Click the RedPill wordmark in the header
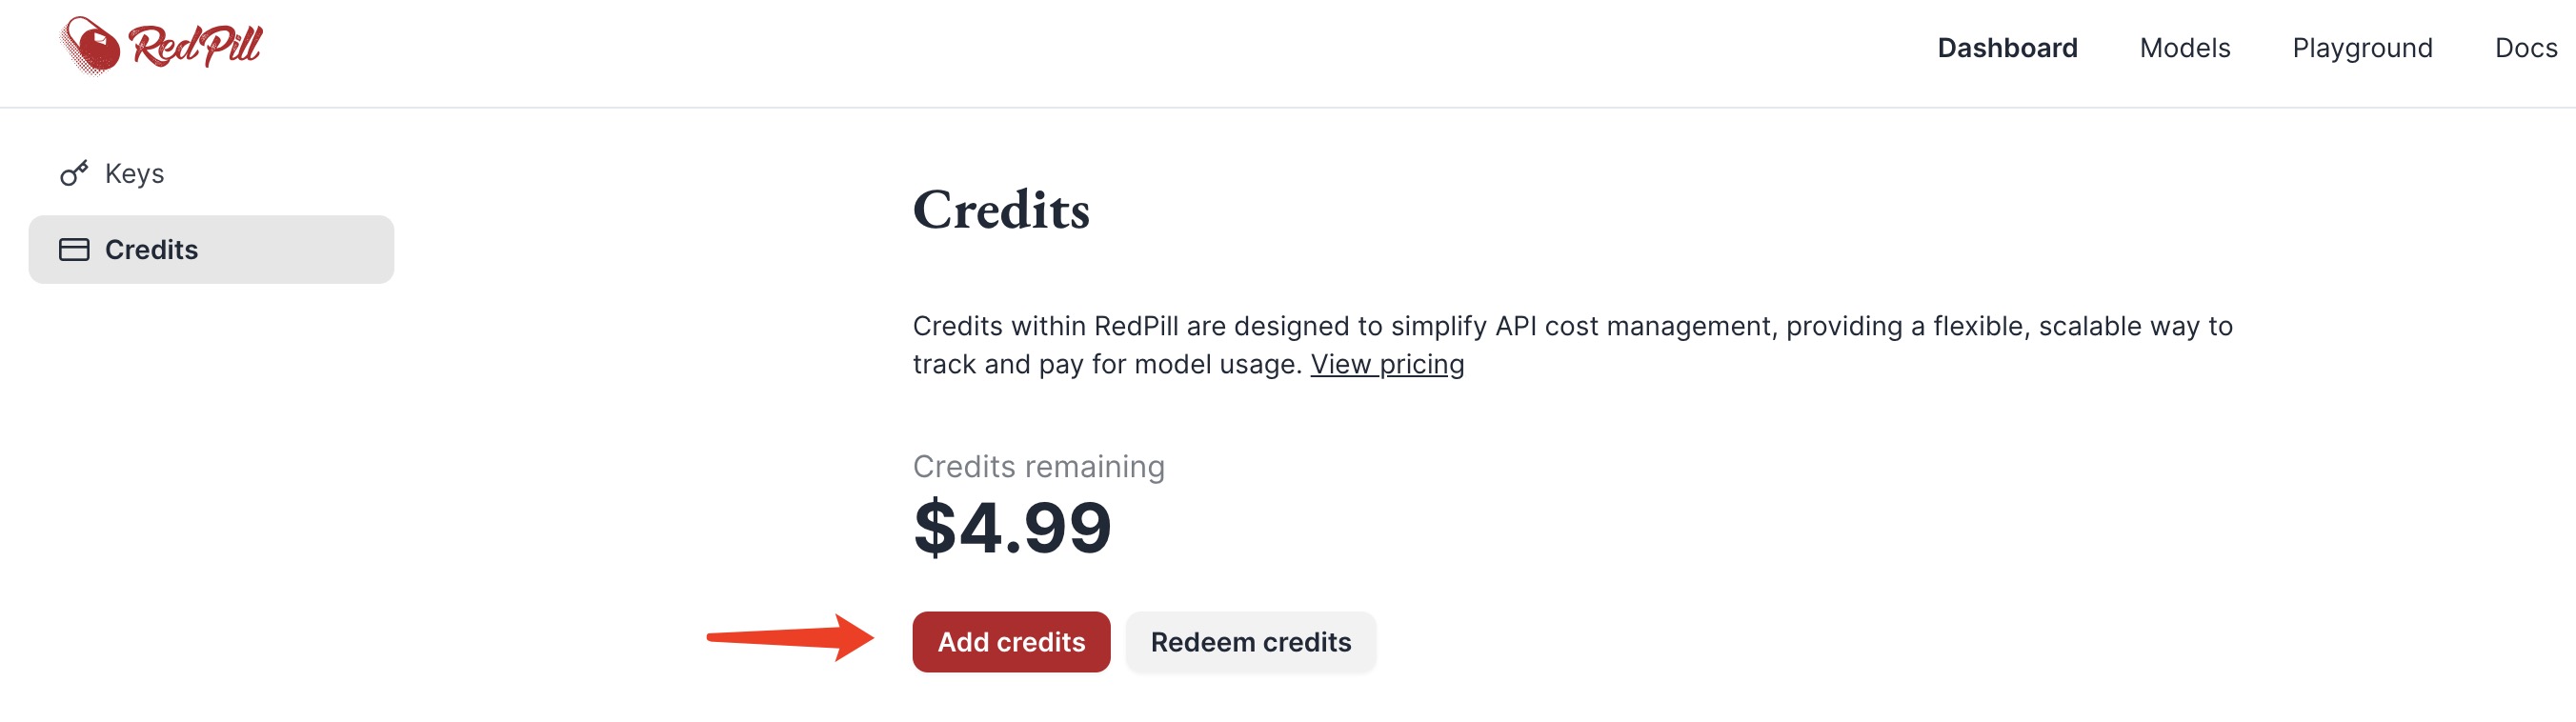 click(196, 46)
